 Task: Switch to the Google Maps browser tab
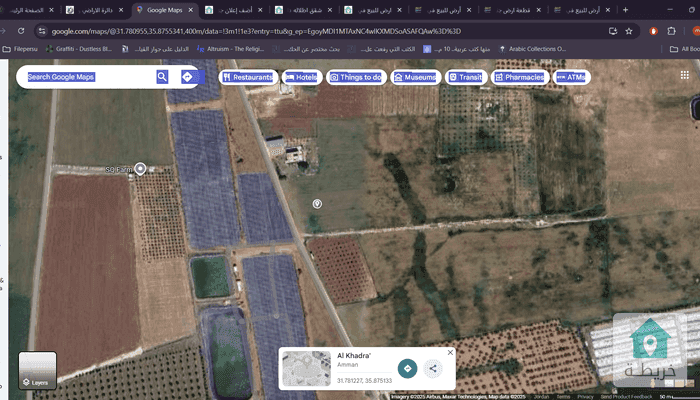pyautogui.click(x=163, y=10)
